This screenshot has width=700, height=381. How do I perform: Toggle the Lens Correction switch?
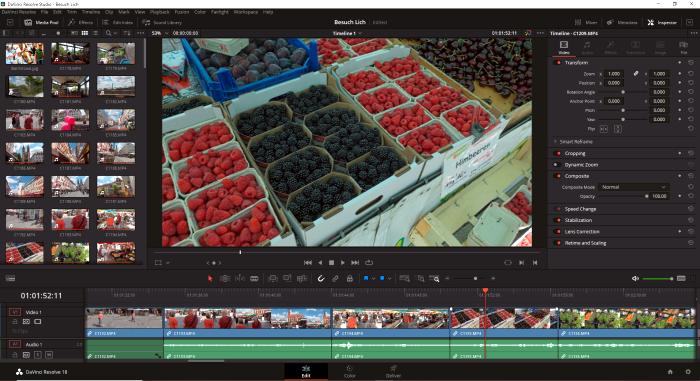[558, 231]
